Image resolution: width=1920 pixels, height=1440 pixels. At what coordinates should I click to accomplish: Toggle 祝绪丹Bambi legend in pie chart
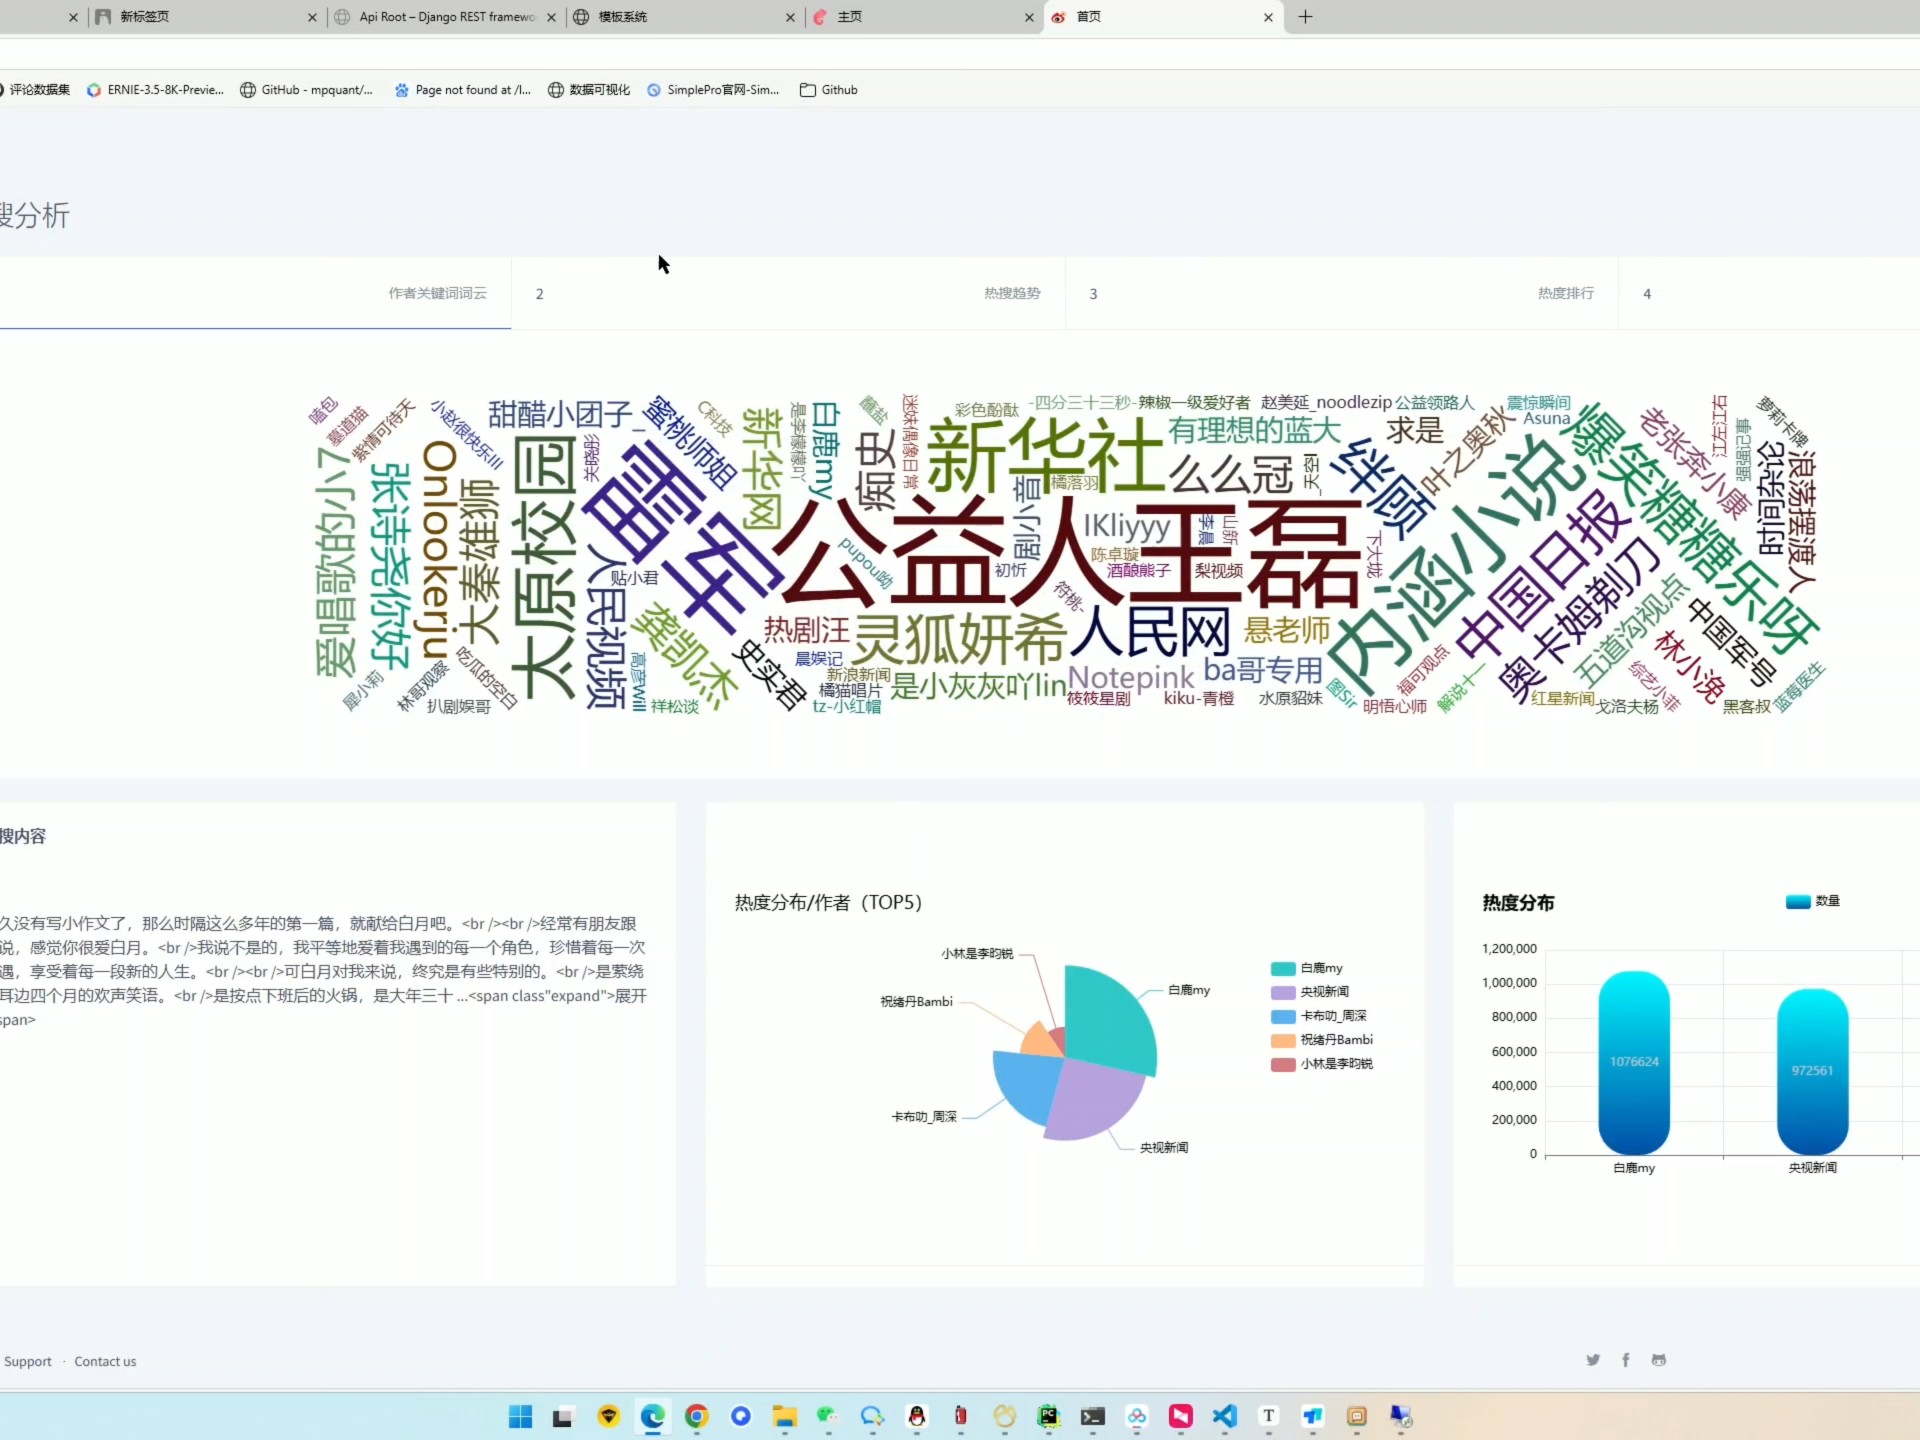pyautogui.click(x=1322, y=1040)
